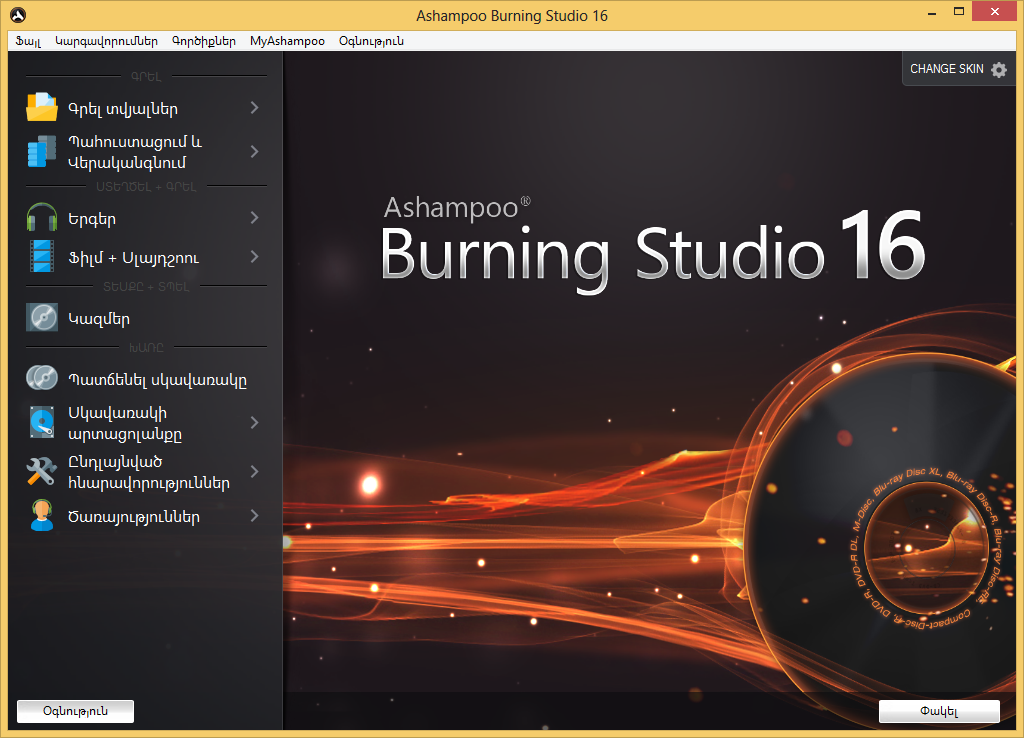Click the Ashampoo logo in the title bar
Screen dimensions: 1024x738
18,15
